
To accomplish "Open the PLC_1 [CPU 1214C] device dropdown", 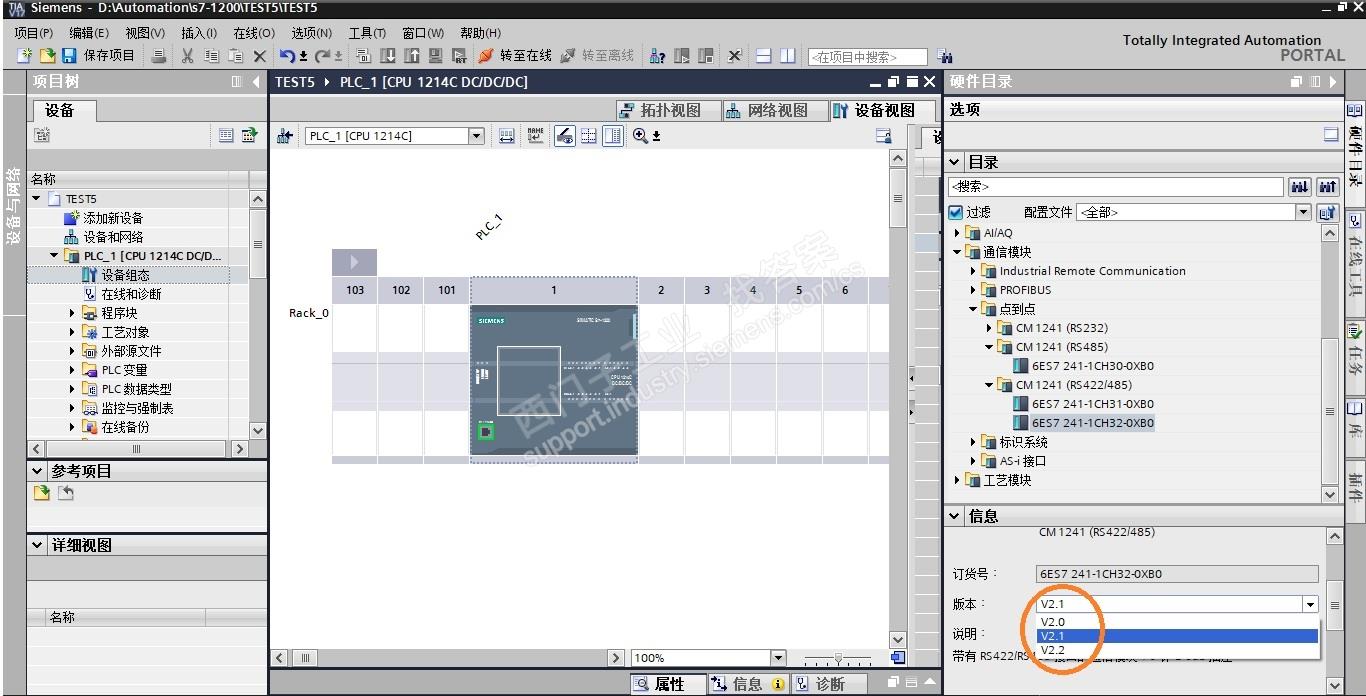I will (x=476, y=136).
